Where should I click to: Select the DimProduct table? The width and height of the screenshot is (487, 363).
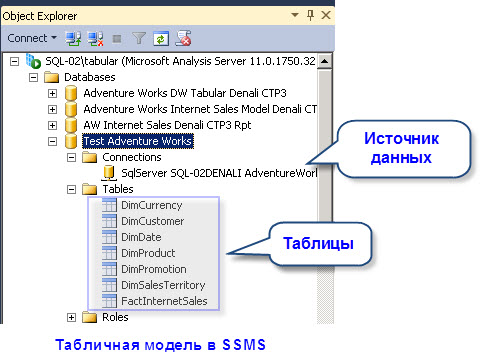tap(148, 253)
